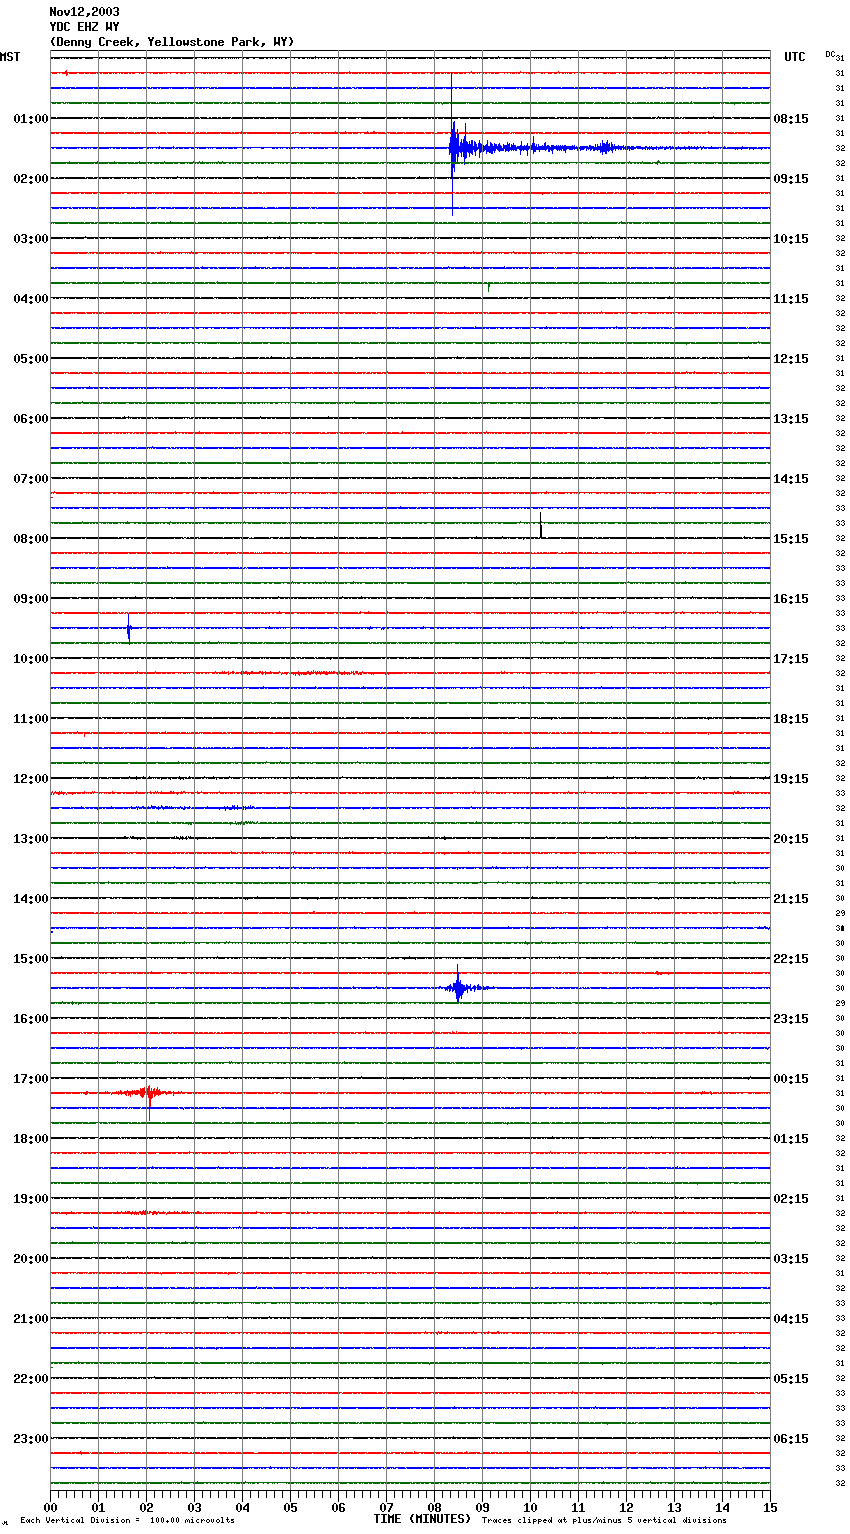The image size is (850, 1534).
Task: Click the 00:15 UTC time label
Action: pyautogui.click(x=791, y=1078)
